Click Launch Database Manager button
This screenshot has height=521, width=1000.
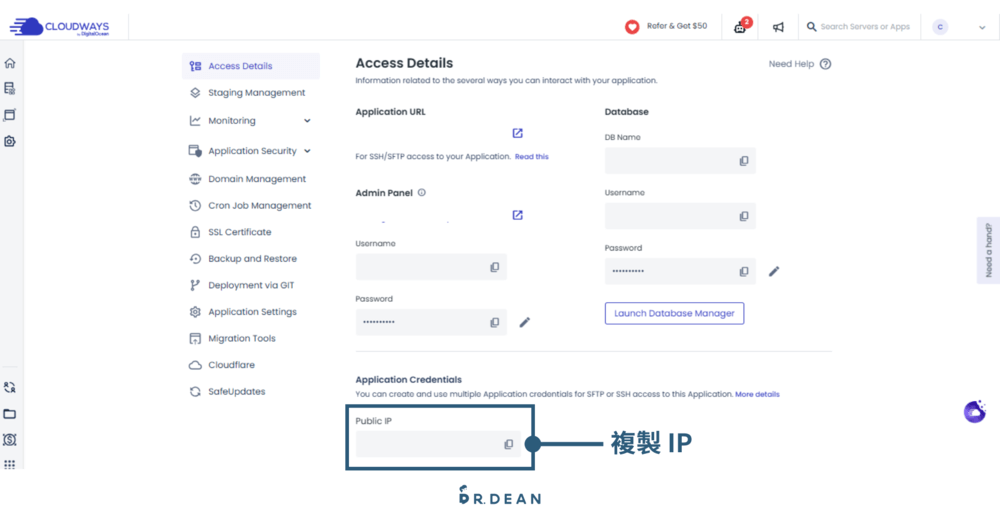(674, 313)
